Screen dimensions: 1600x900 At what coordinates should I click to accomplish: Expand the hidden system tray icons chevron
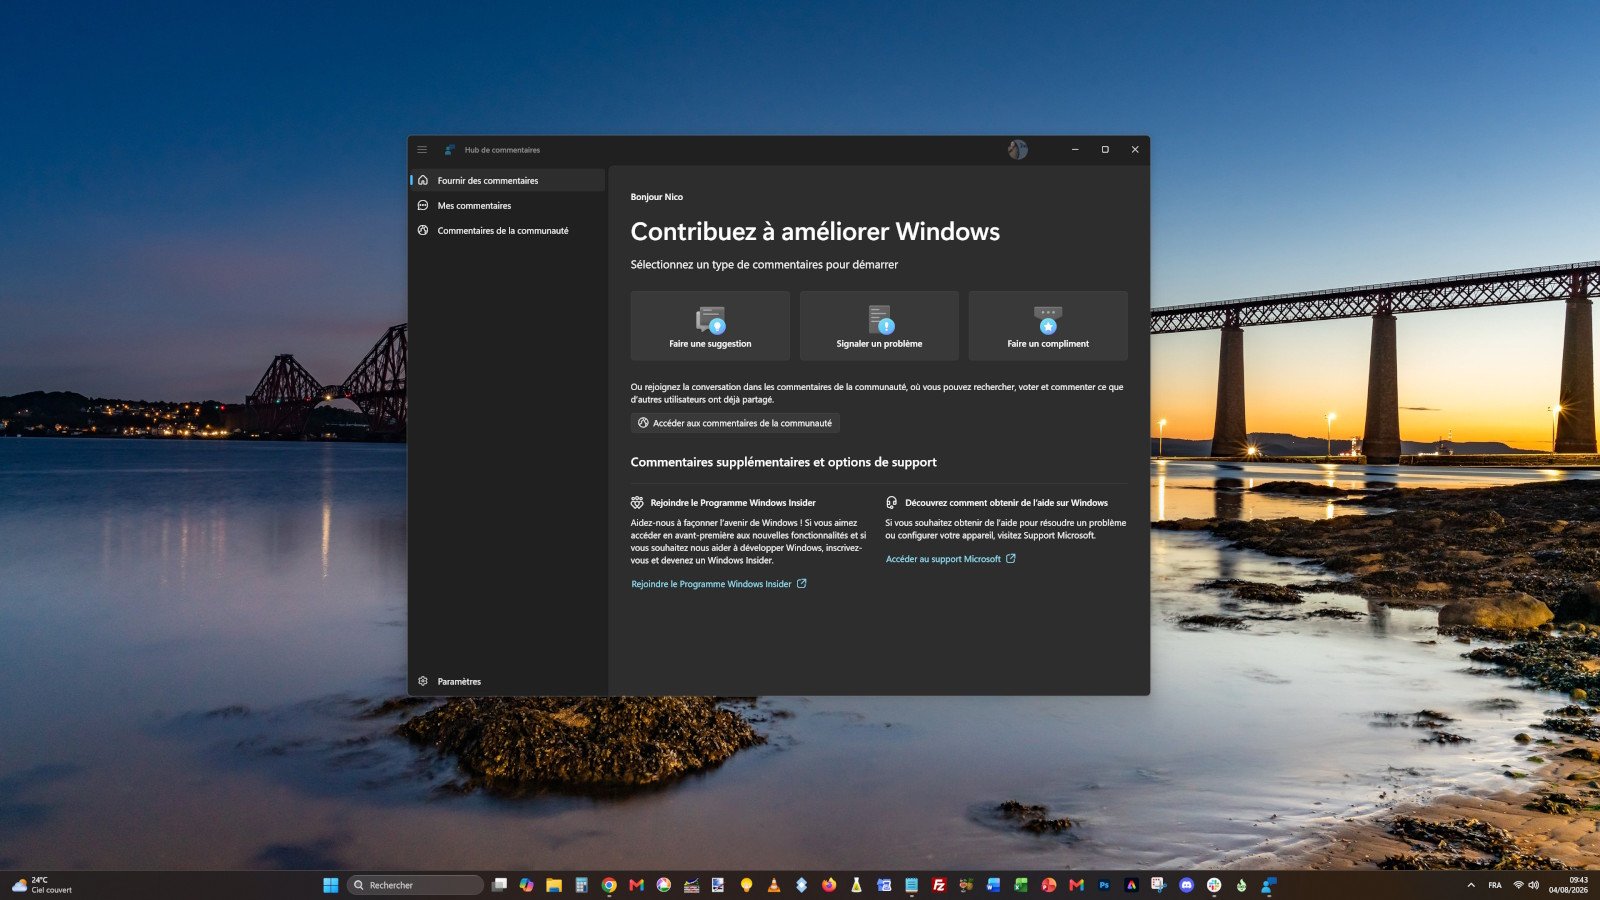coord(1471,885)
